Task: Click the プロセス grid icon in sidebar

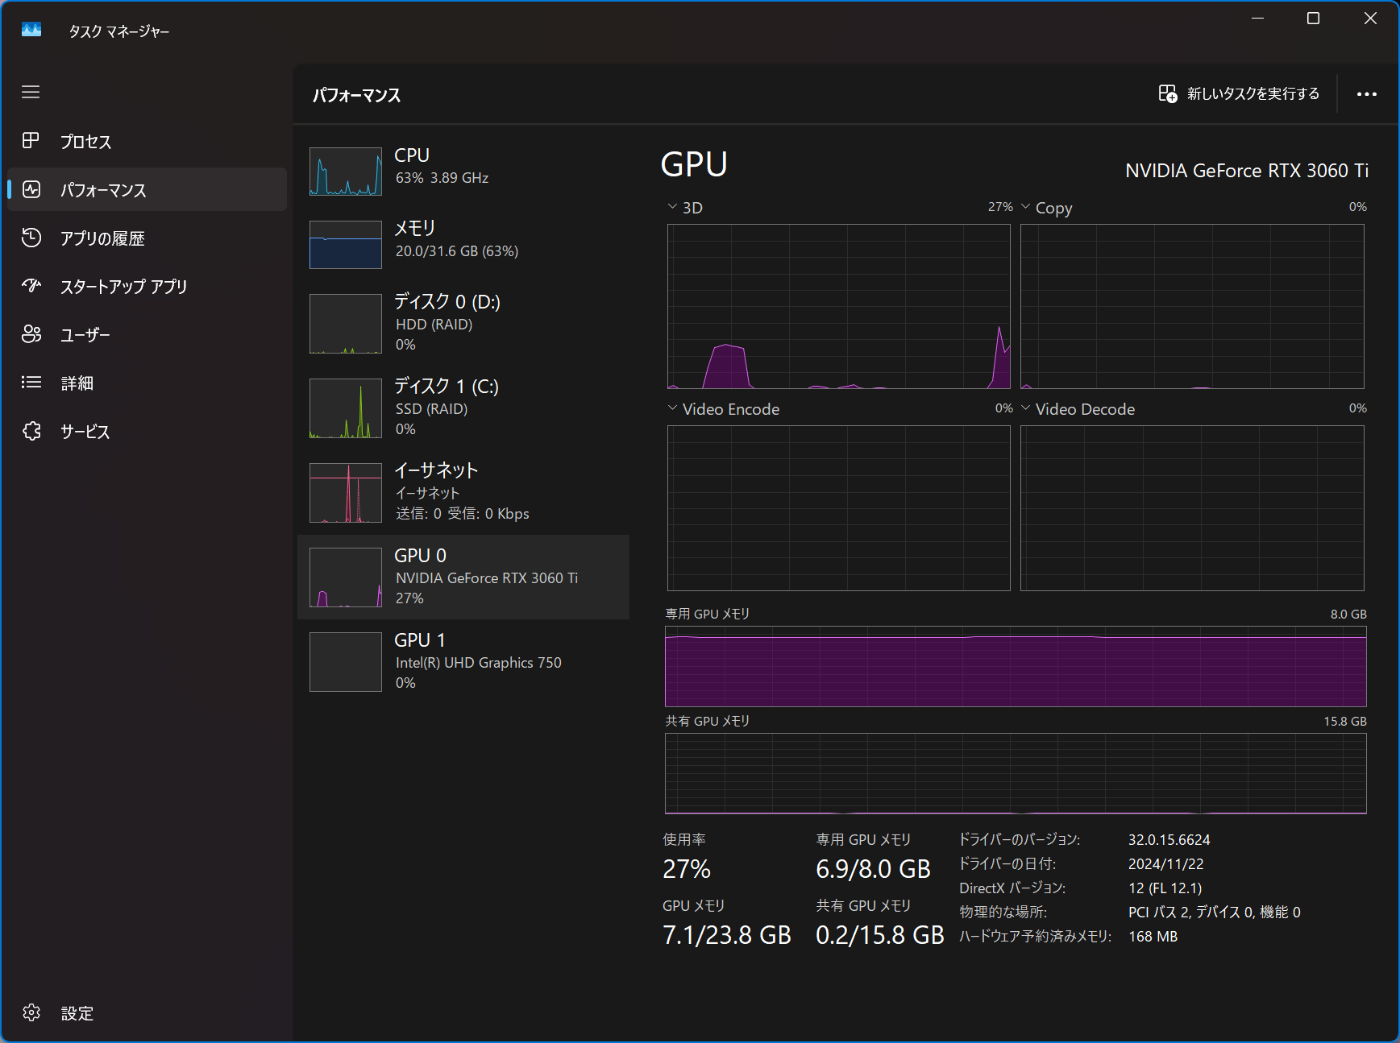Action: (31, 140)
